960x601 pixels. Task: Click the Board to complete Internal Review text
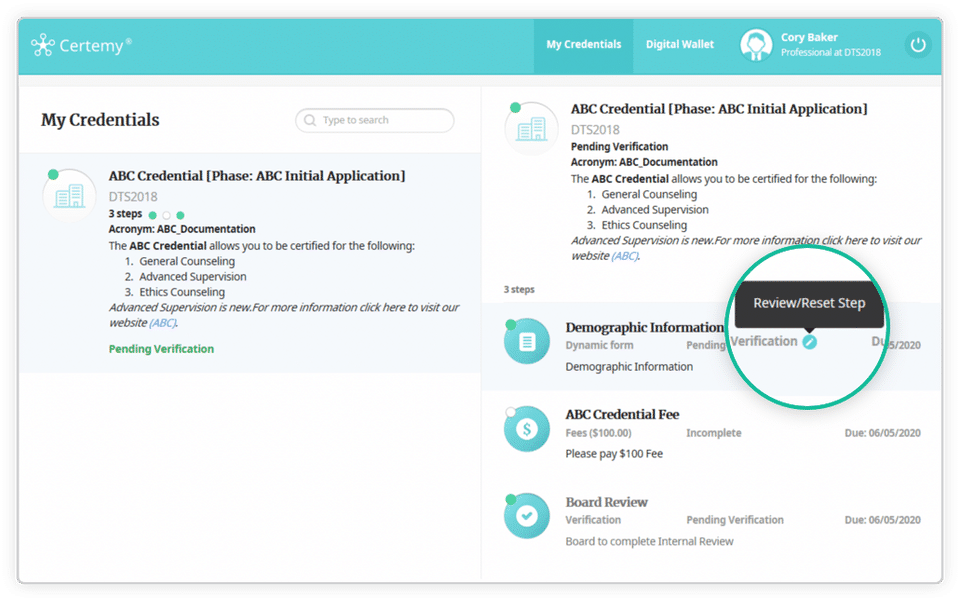[649, 541]
